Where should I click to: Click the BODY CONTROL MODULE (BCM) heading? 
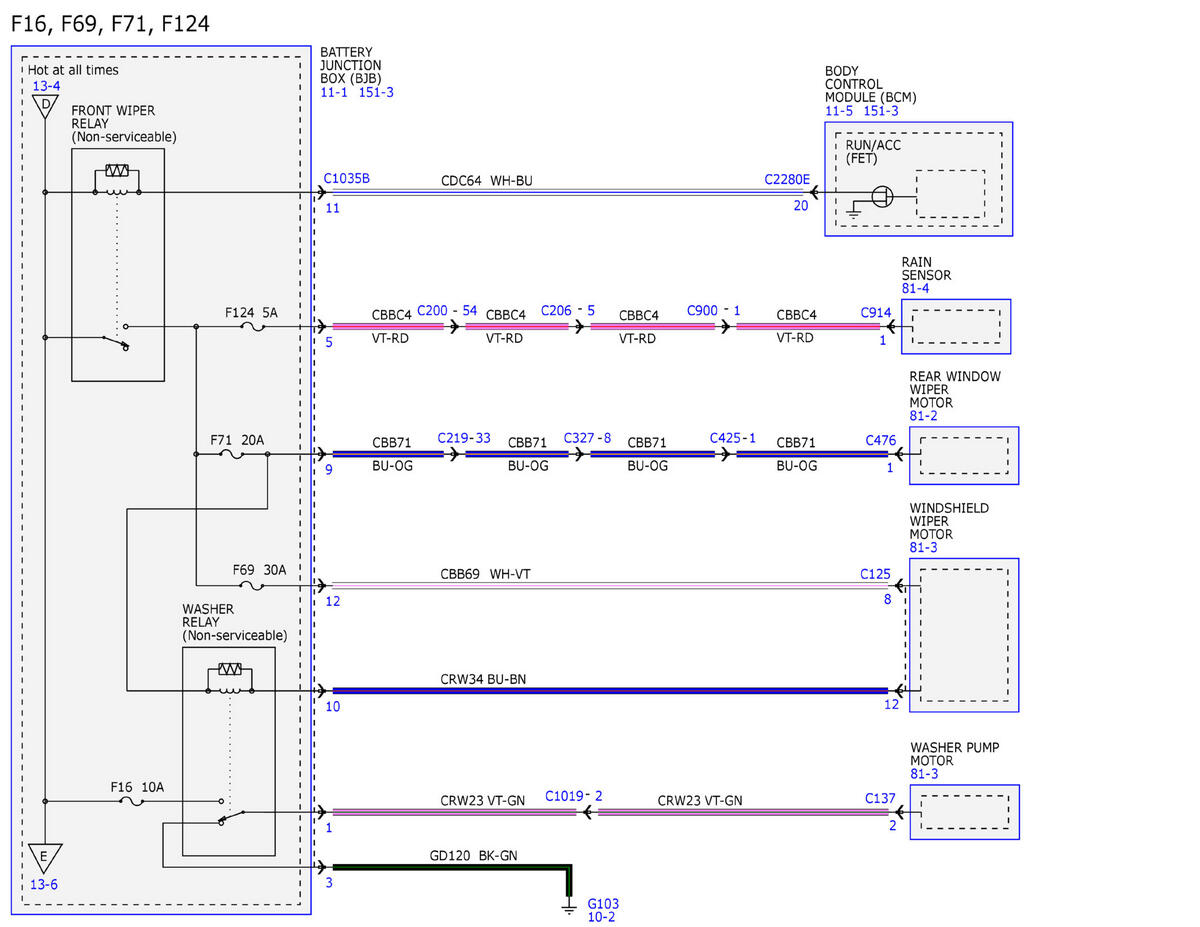coord(871,85)
